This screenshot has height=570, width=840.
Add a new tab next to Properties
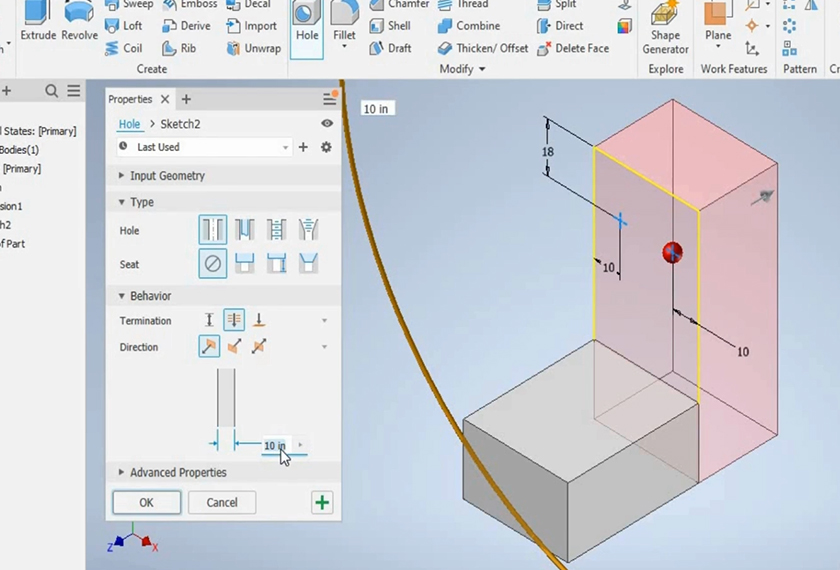[186, 99]
